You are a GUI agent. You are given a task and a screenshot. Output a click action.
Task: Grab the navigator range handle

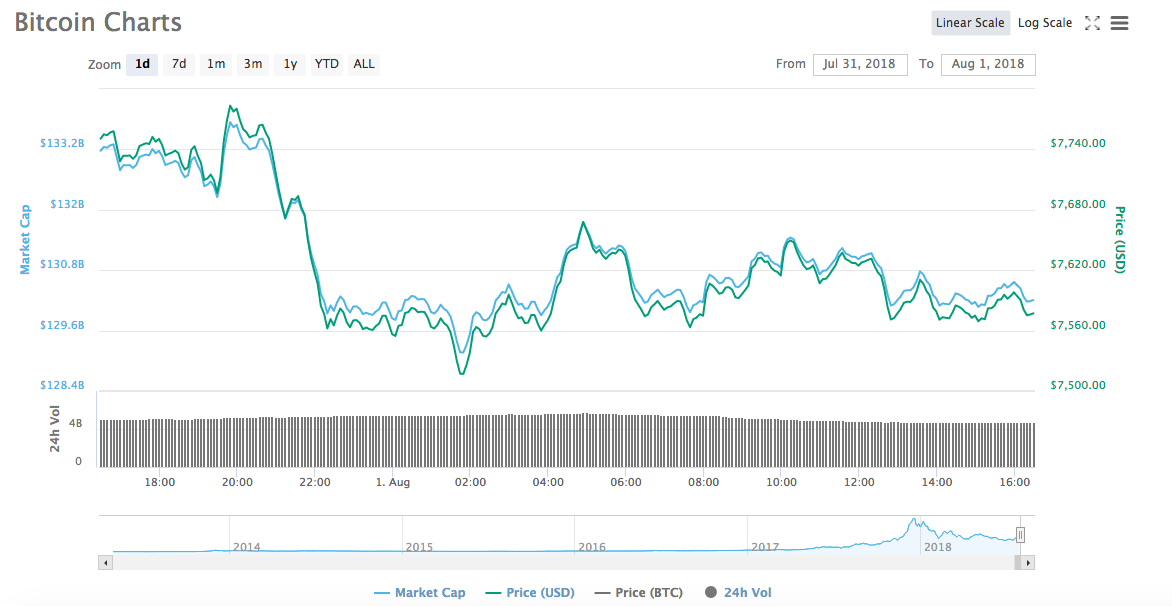coord(1020,535)
